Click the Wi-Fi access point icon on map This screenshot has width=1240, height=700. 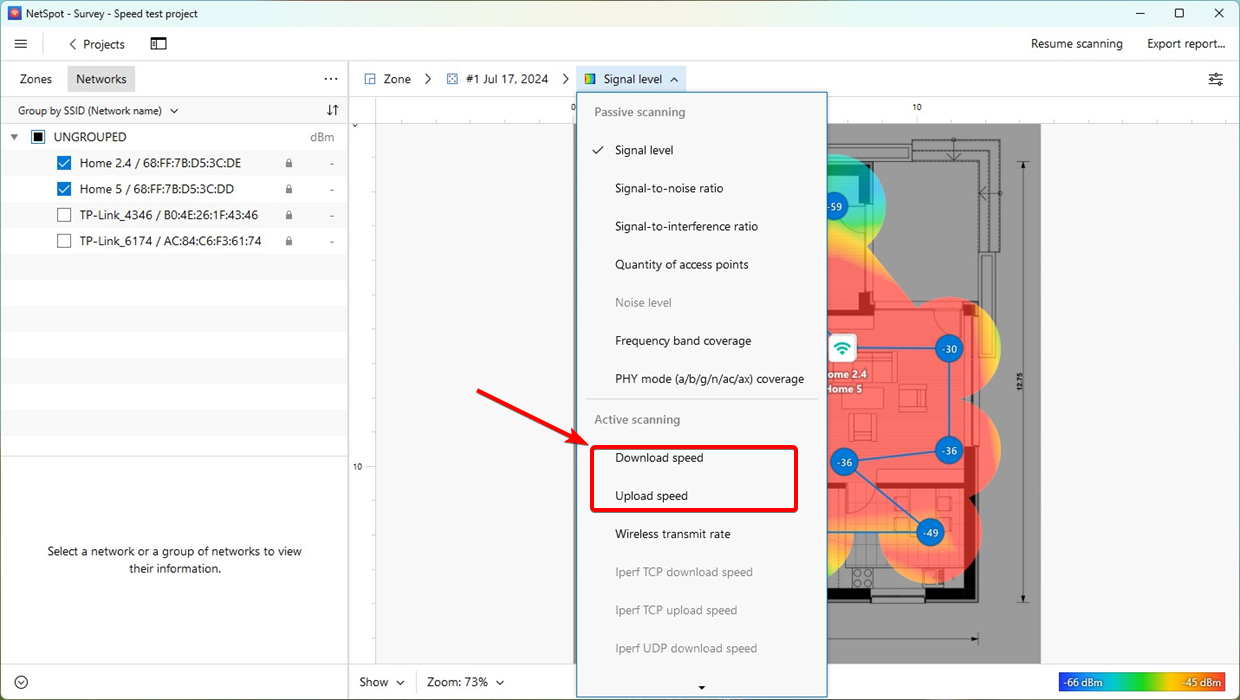[842, 348]
